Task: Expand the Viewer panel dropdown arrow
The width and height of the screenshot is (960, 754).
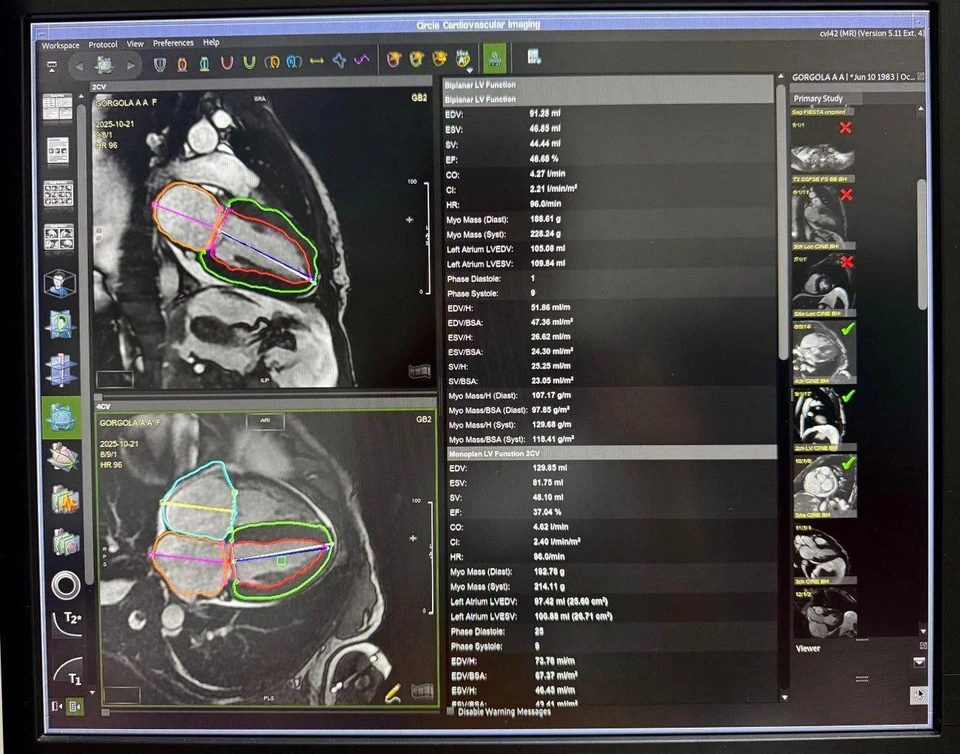Action: point(918,662)
